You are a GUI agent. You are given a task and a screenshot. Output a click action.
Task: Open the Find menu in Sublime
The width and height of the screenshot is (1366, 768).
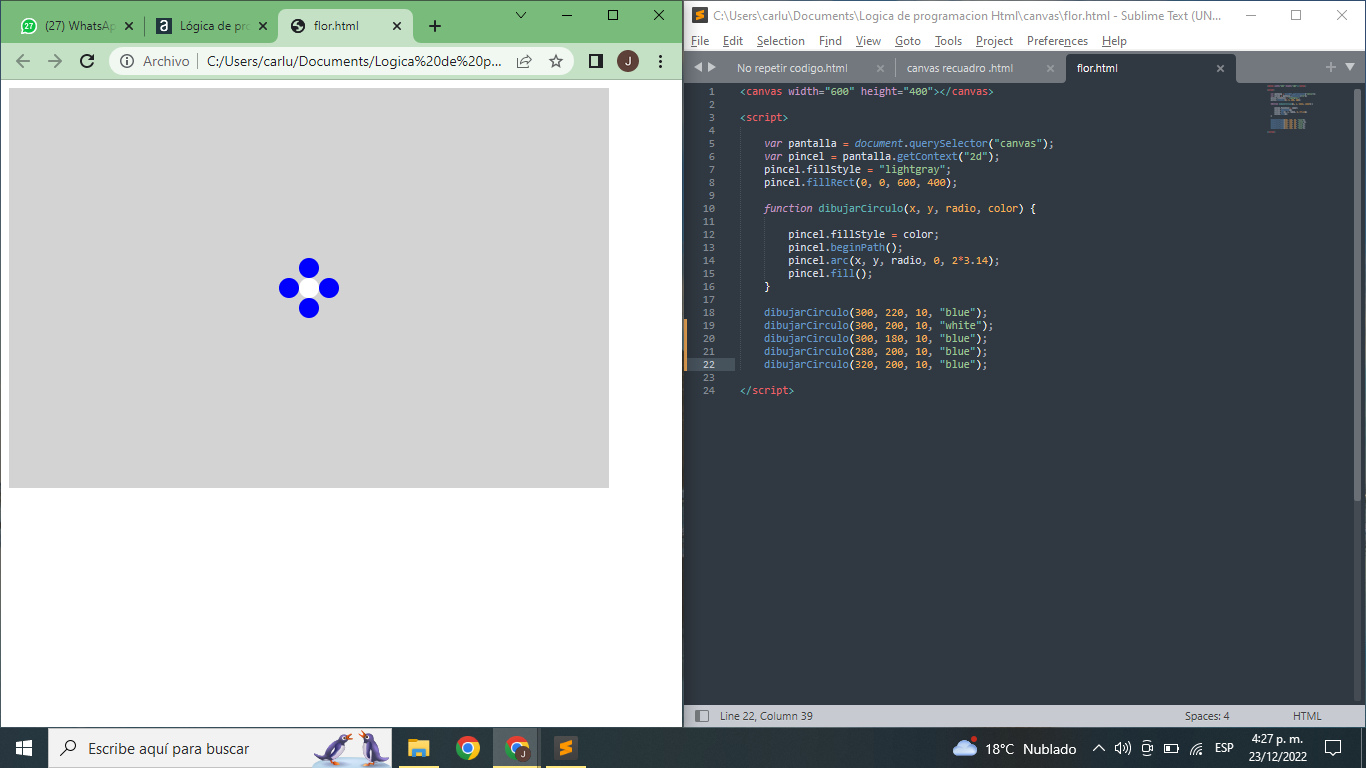pyautogui.click(x=830, y=41)
